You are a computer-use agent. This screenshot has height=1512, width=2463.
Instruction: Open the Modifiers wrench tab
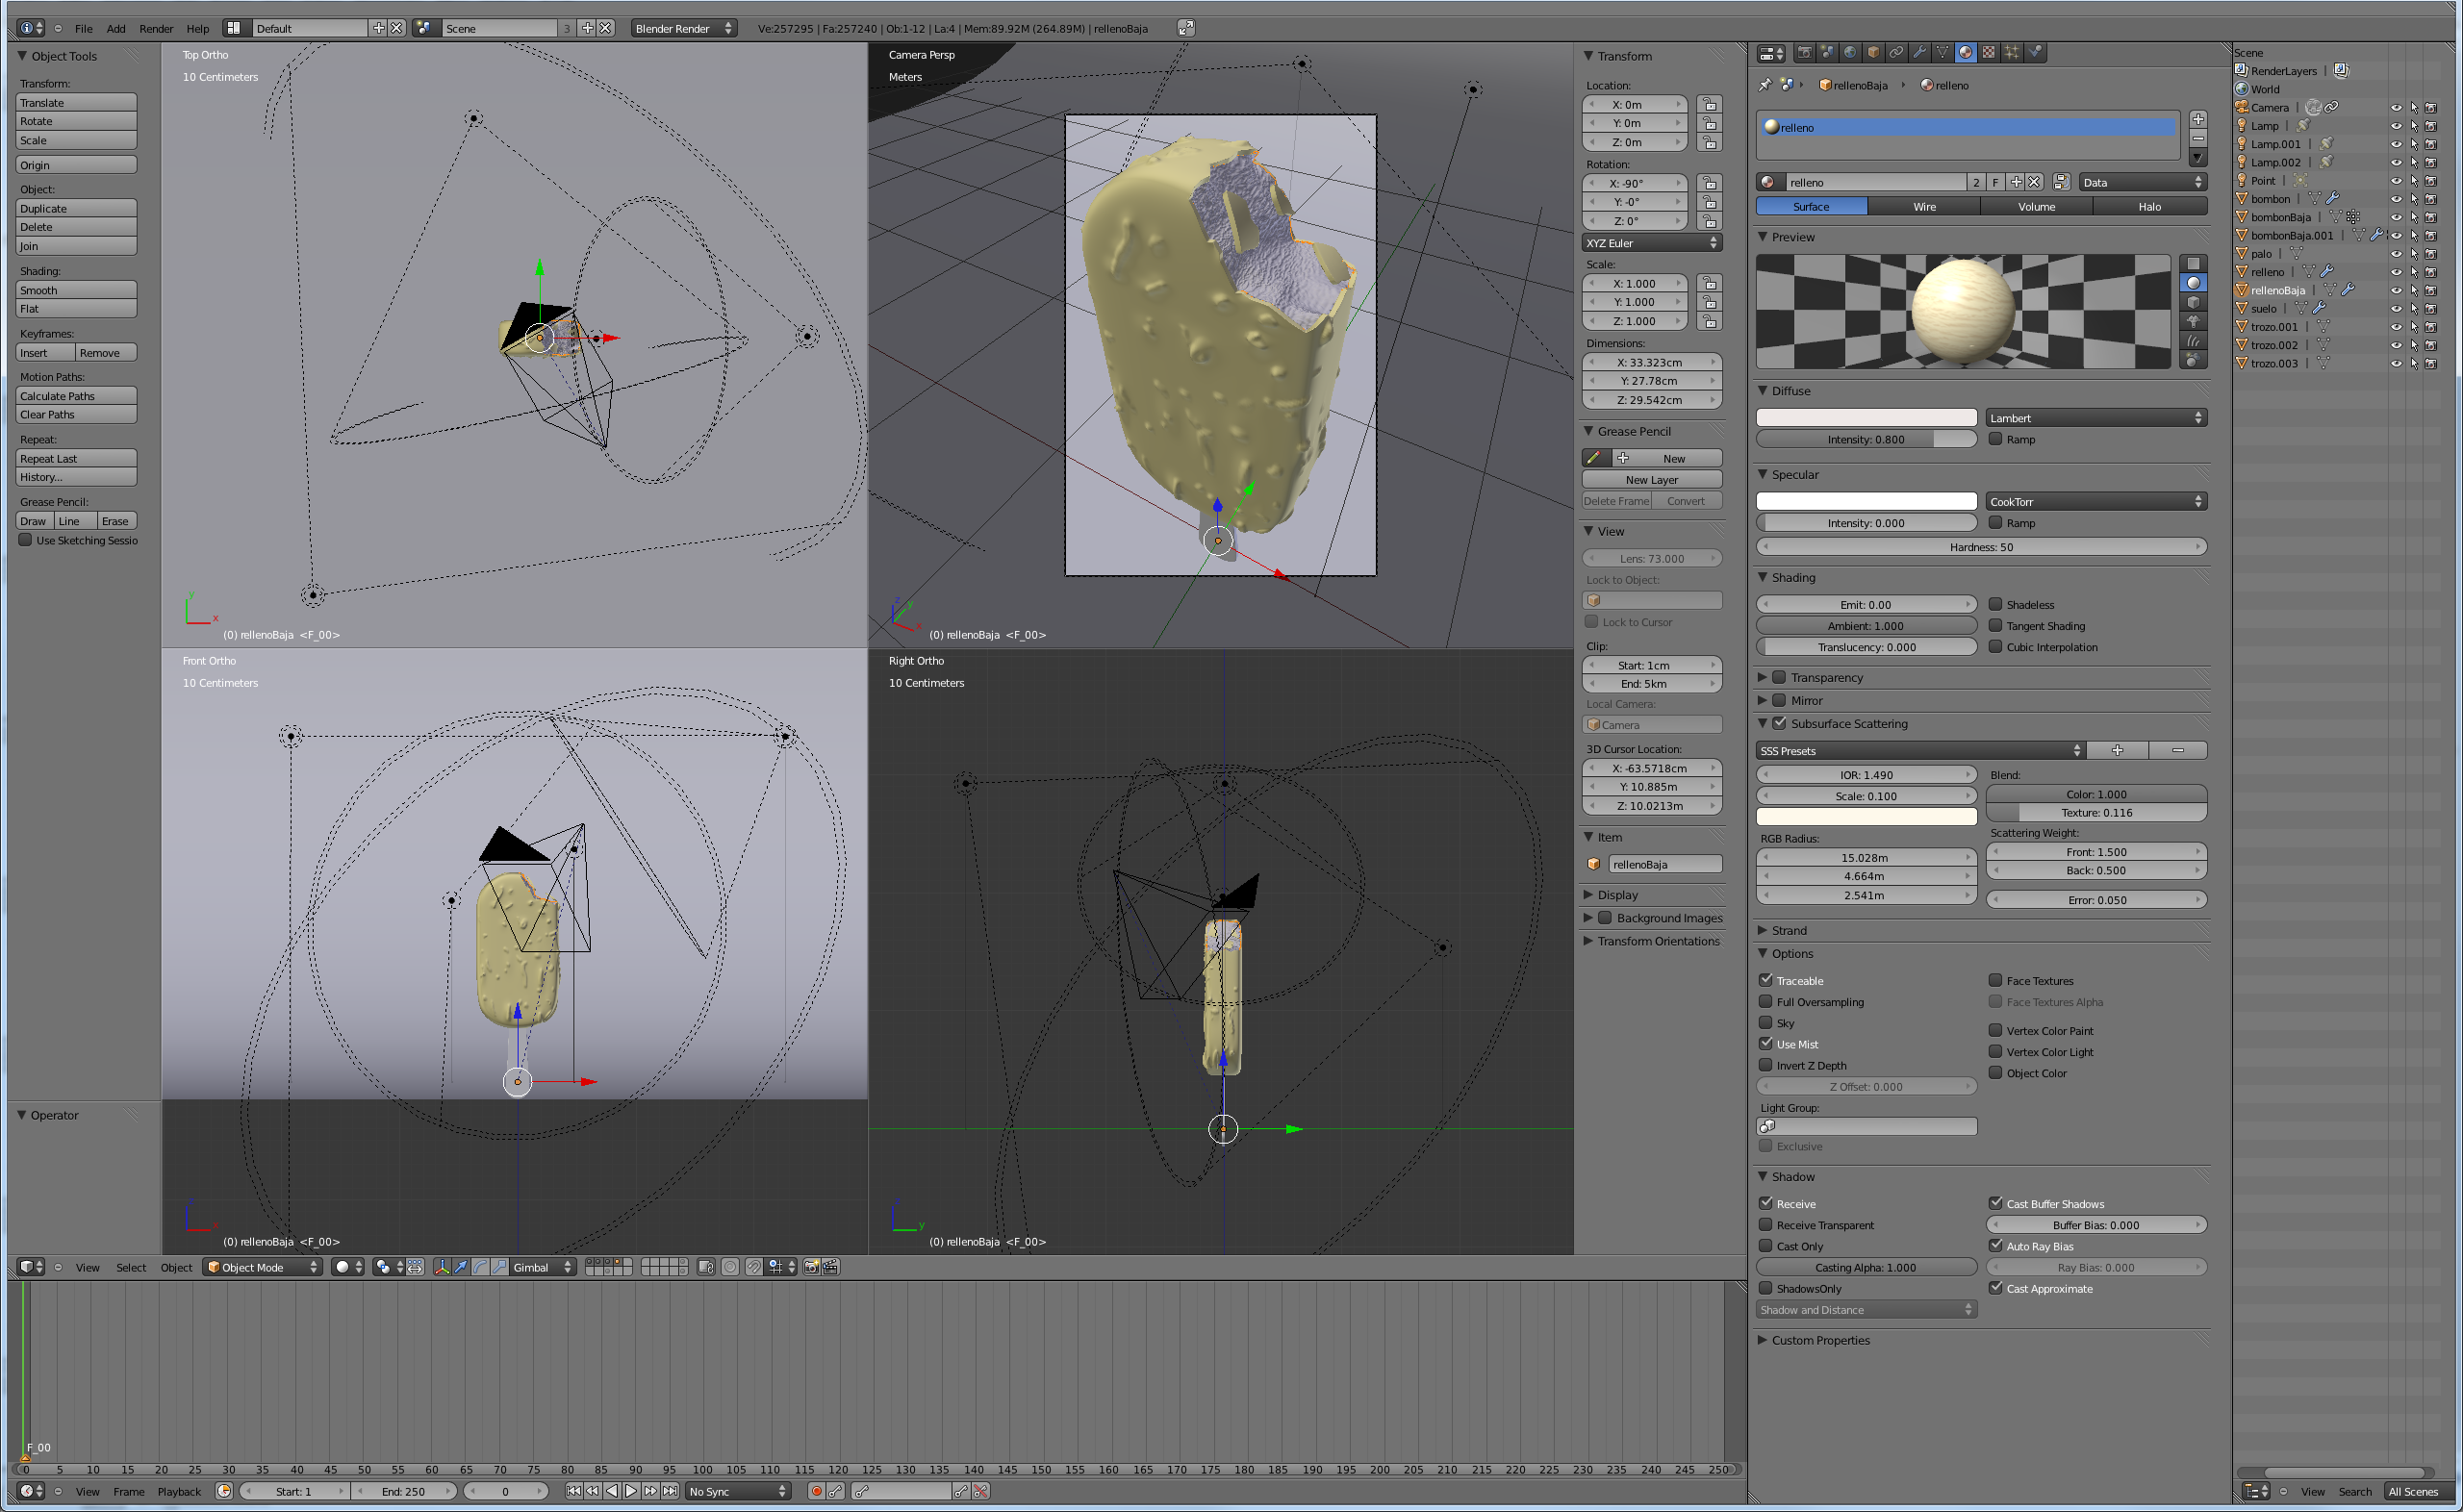1919,53
